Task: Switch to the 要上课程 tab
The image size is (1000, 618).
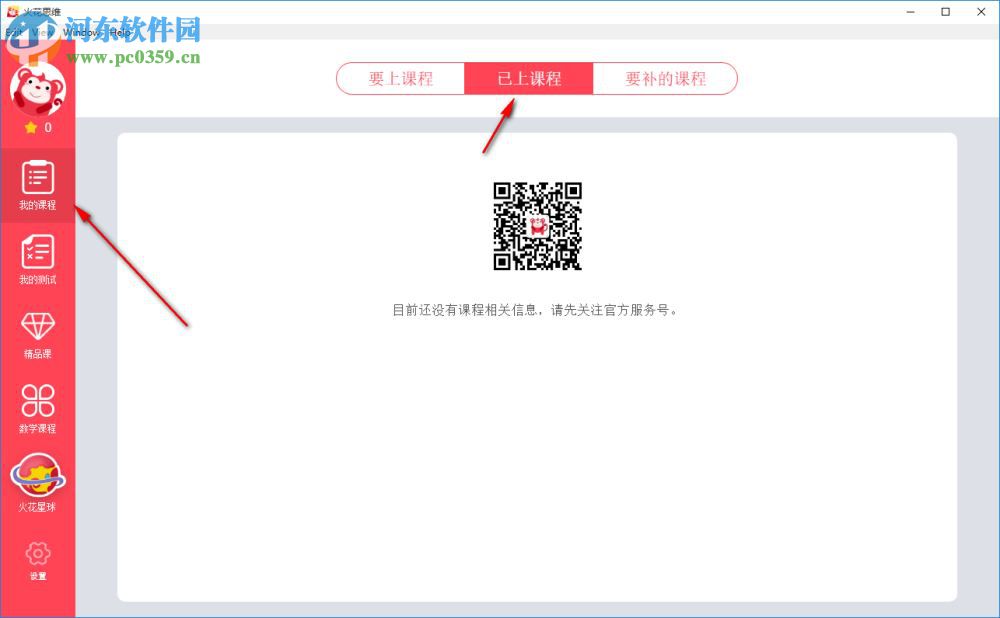Action: click(400, 78)
